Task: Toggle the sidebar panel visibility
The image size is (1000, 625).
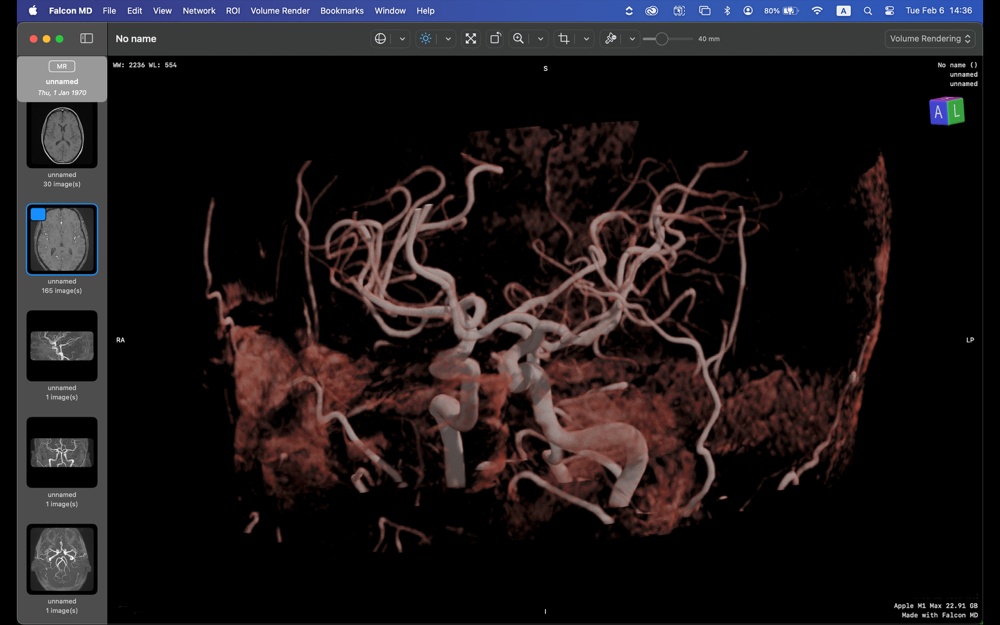Action: click(87, 39)
